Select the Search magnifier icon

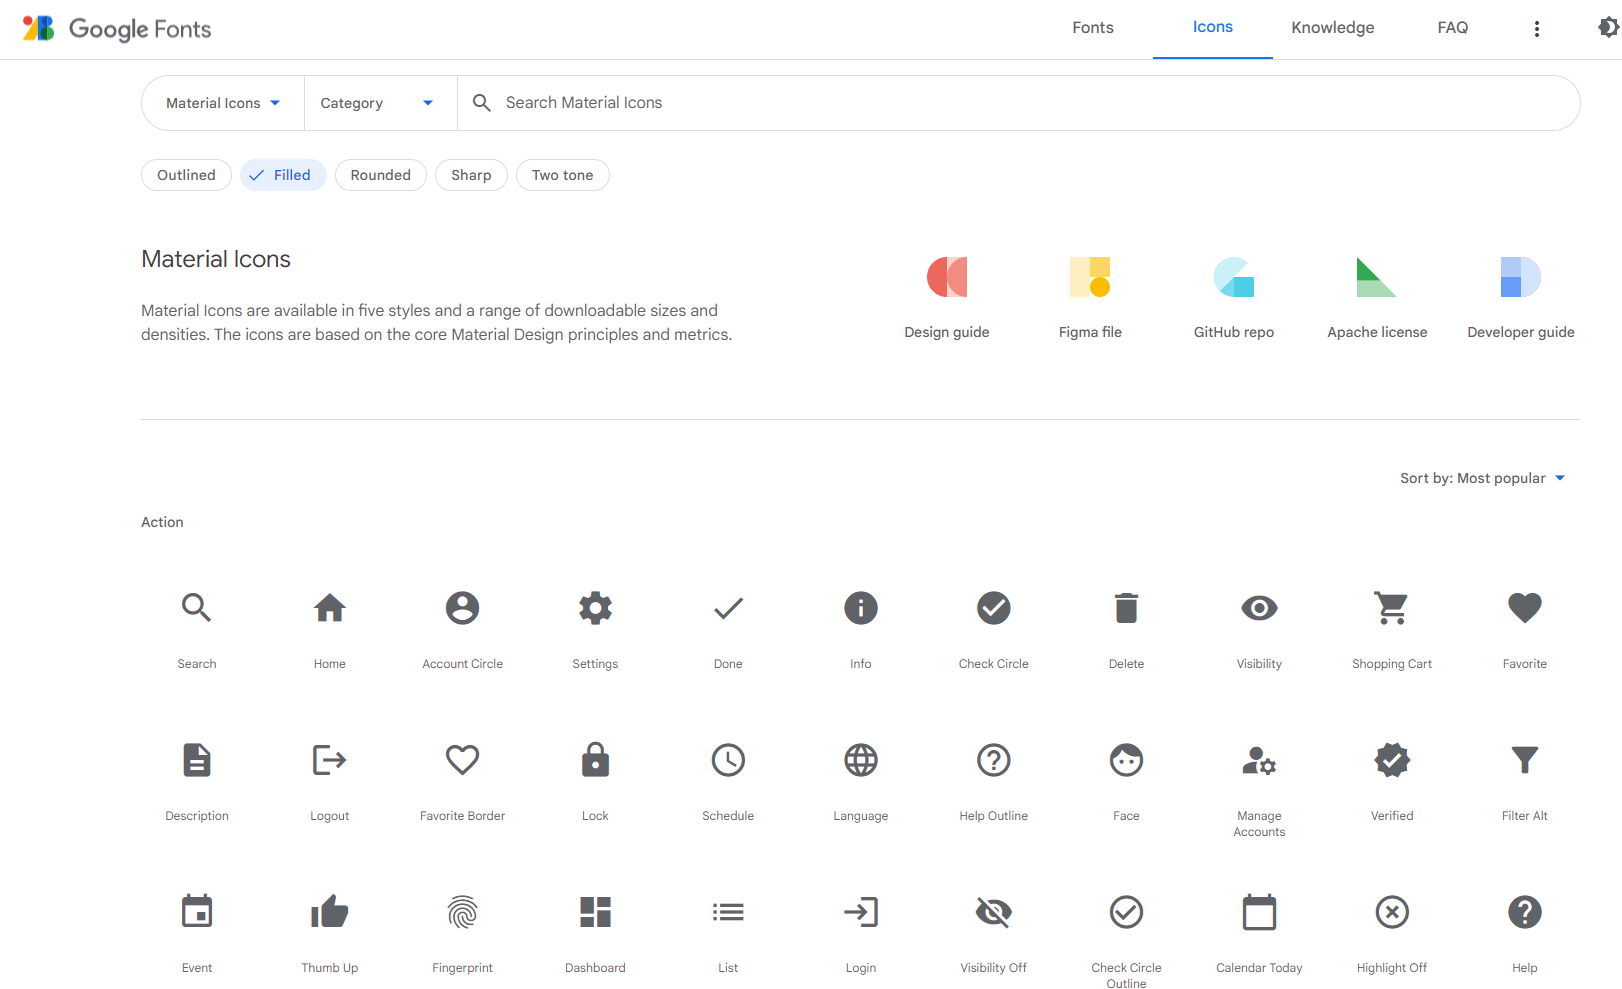pos(197,608)
